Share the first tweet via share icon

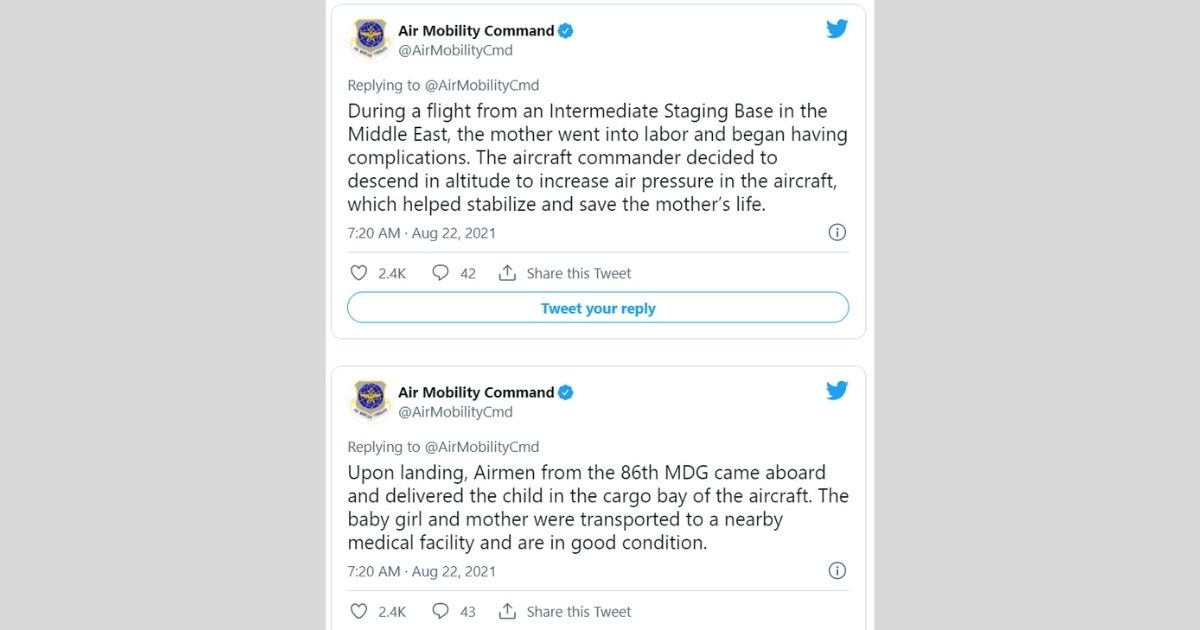coord(507,273)
